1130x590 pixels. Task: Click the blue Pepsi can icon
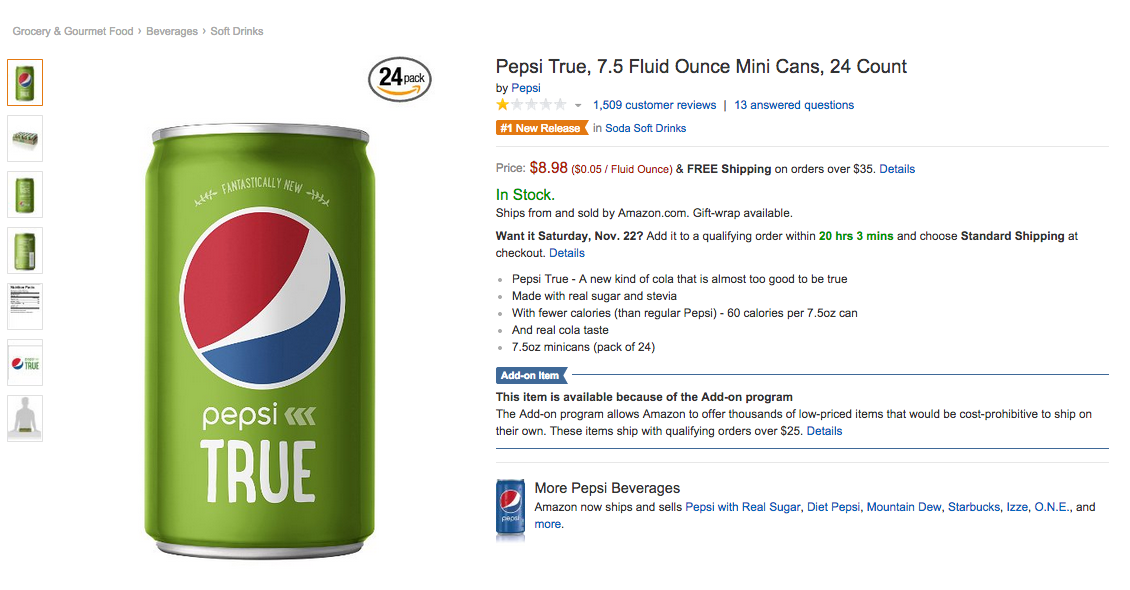pos(510,510)
